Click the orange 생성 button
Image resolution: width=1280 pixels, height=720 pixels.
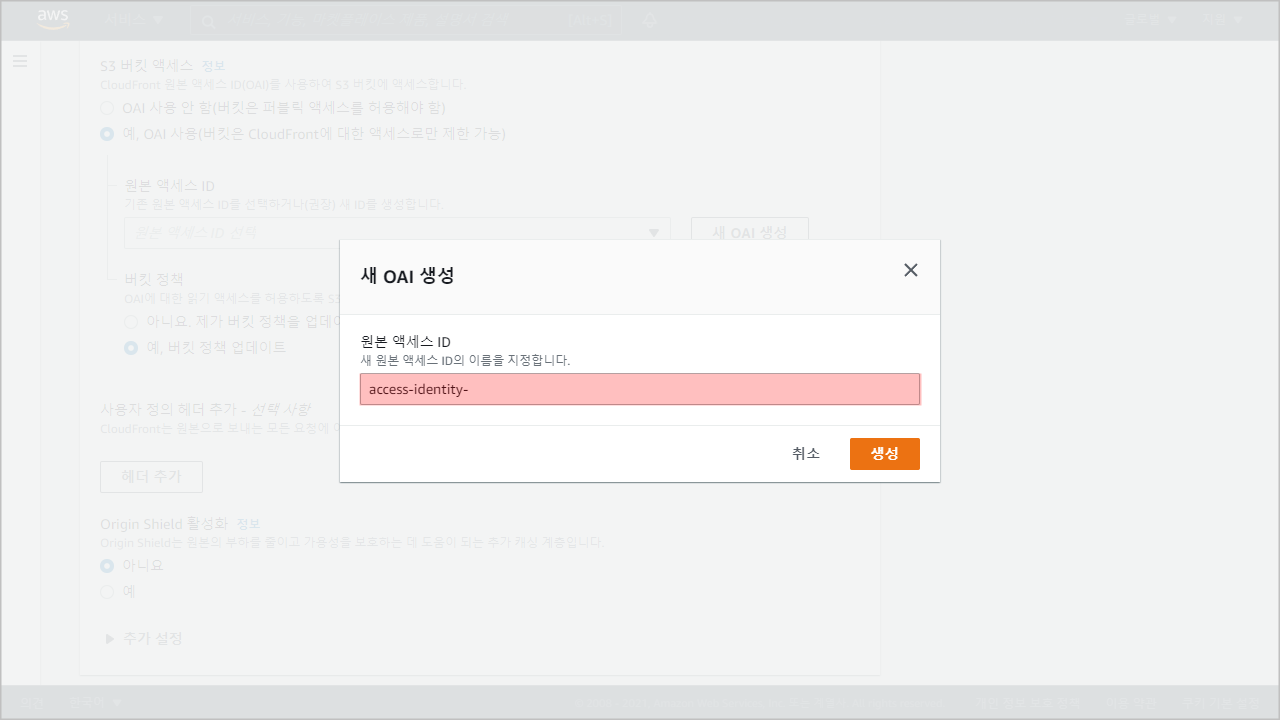coord(884,453)
